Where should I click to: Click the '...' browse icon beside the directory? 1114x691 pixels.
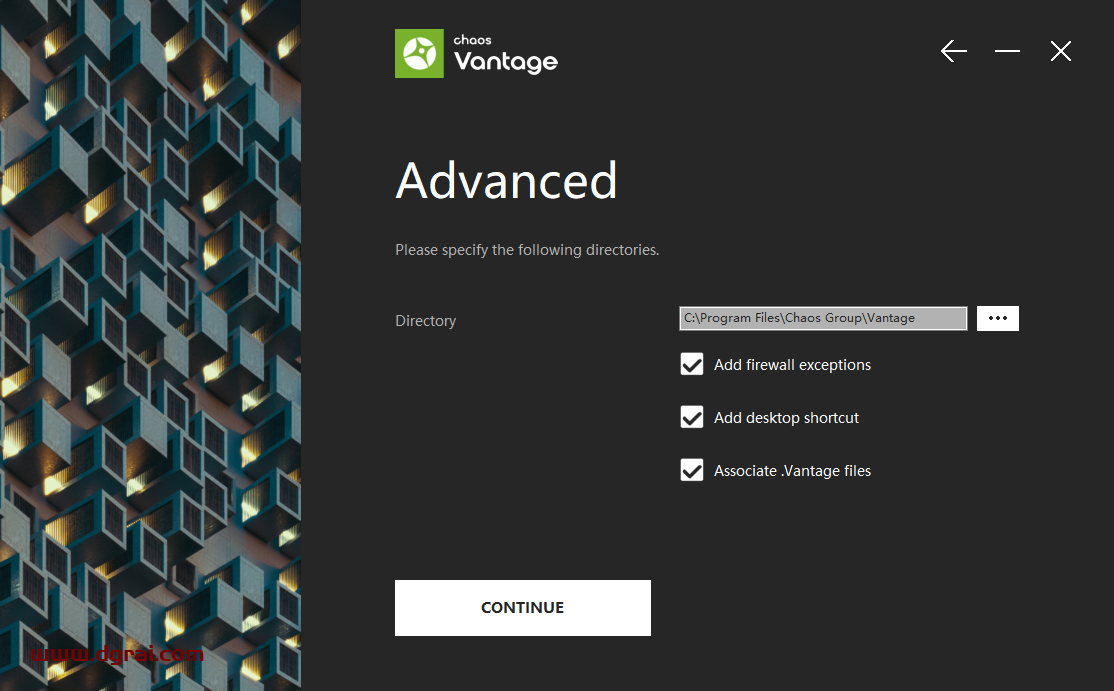pos(997,318)
